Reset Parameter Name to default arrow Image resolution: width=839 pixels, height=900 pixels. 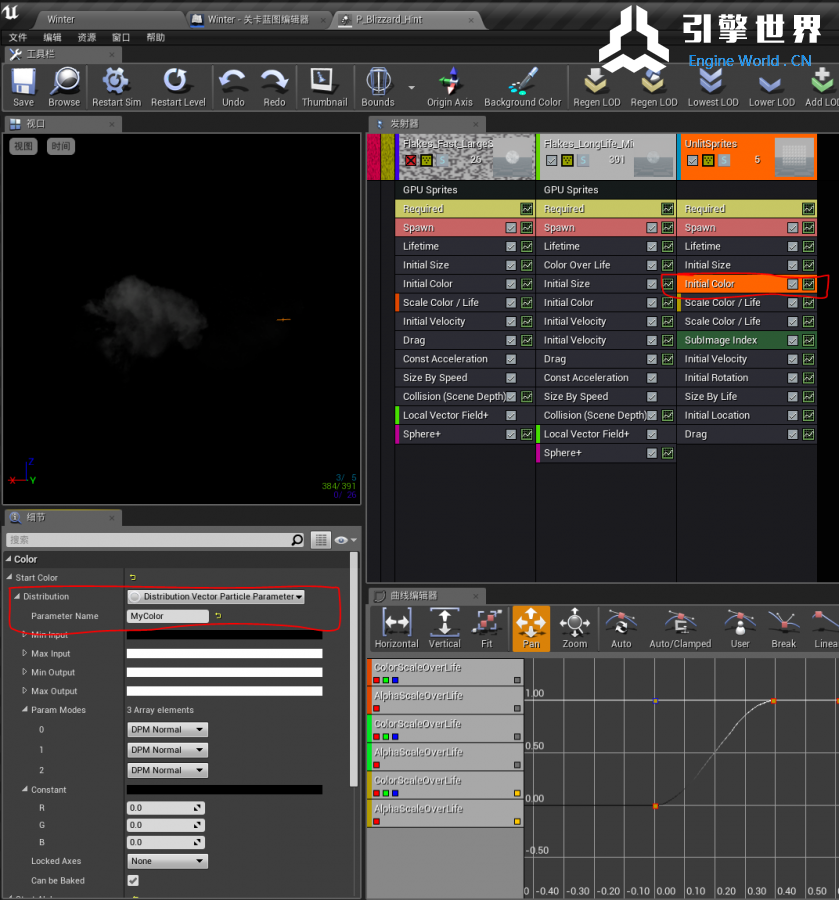click(218, 615)
